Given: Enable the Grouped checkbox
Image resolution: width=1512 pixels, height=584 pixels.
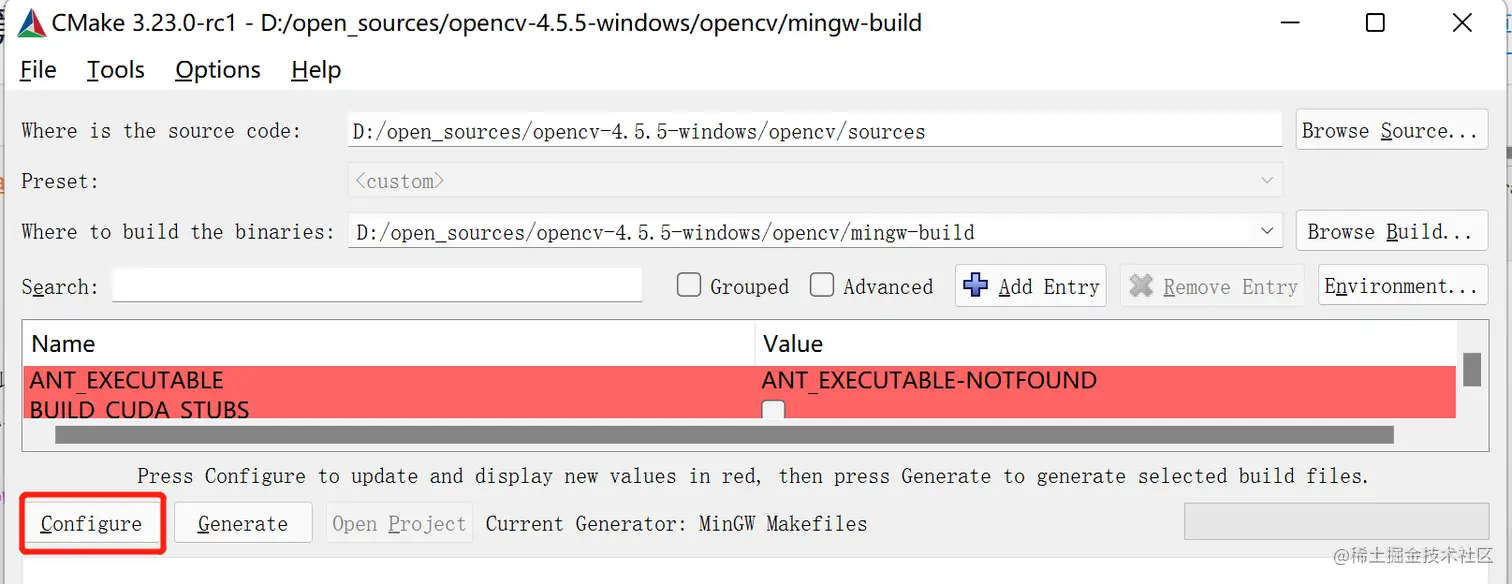Looking at the screenshot, I should pos(689,286).
